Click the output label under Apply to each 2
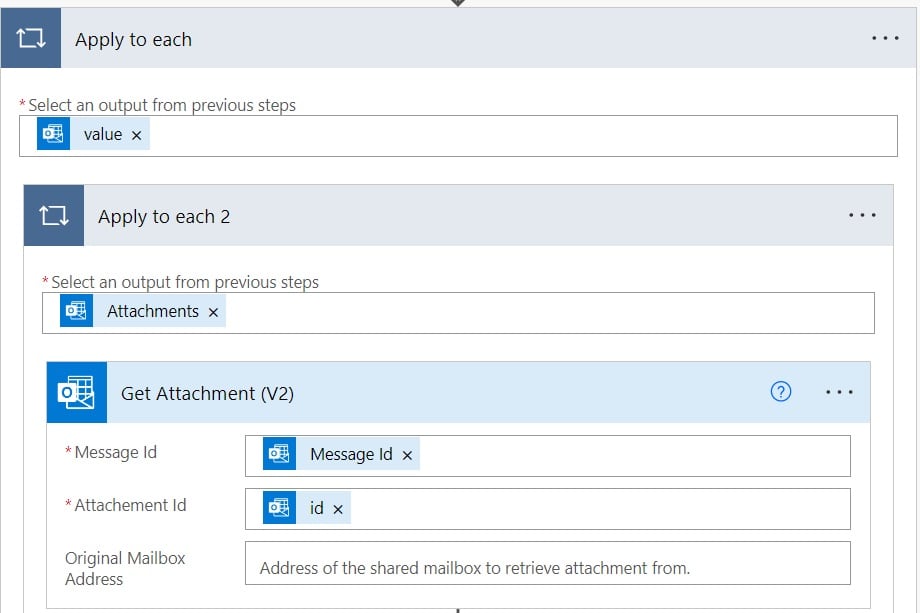This screenshot has height=613, width=920. coord(185,282)
